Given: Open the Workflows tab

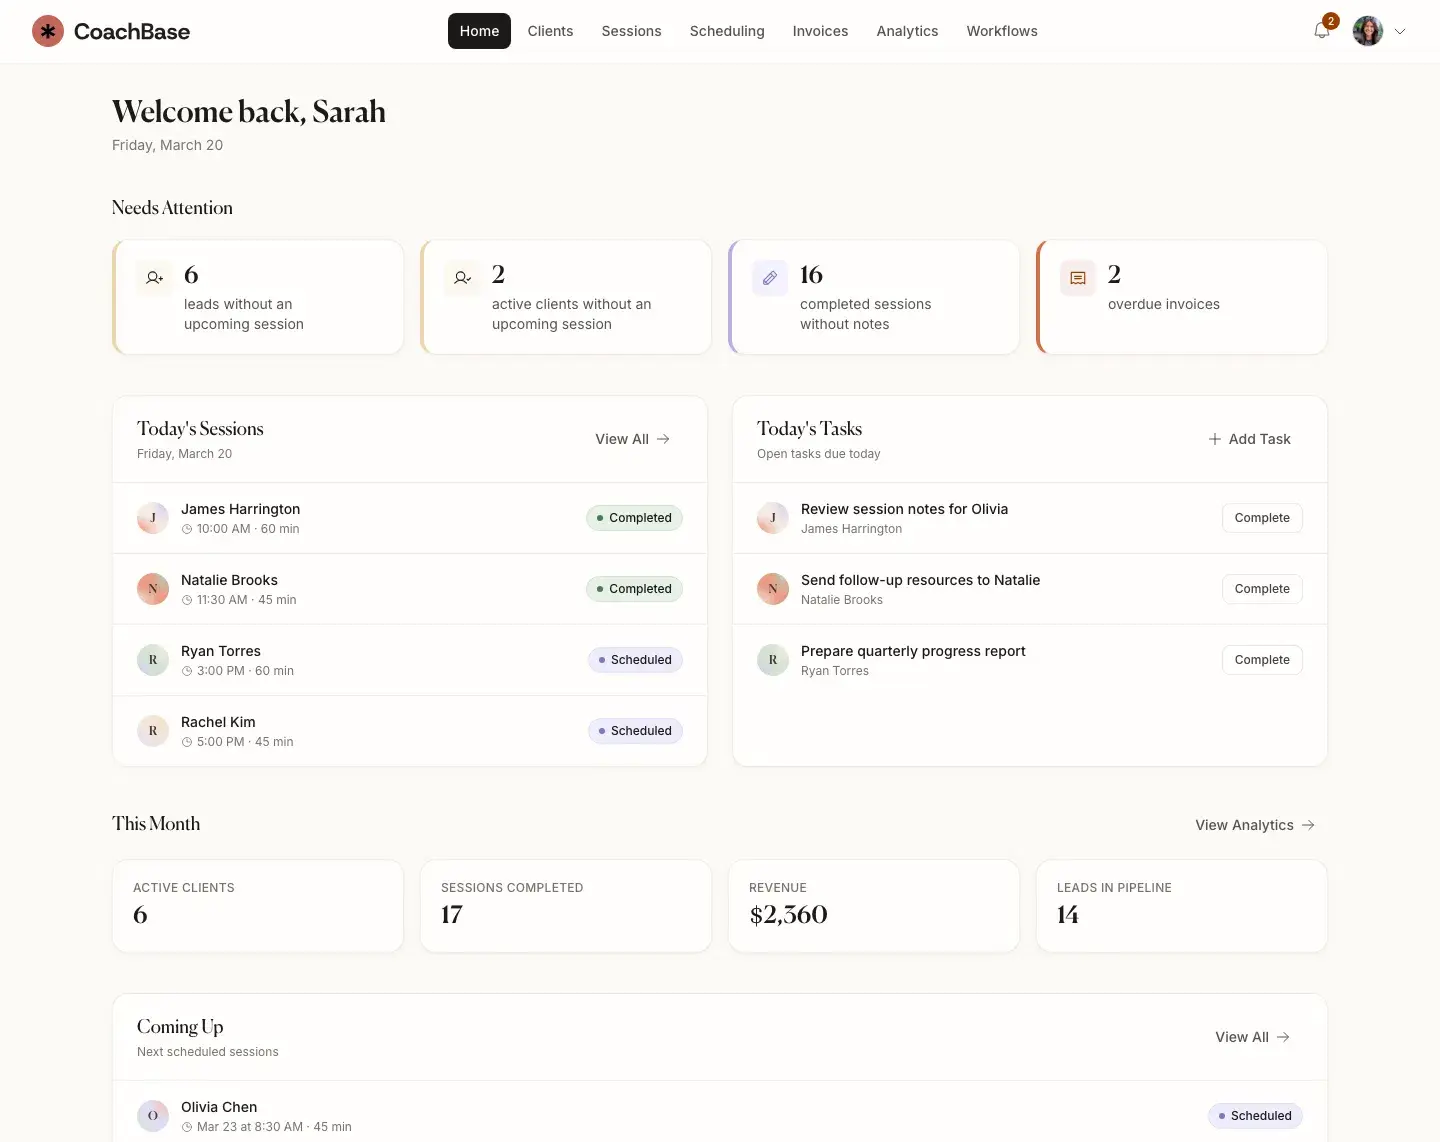Looking at the screenshot, I should [x=1002, y=31].
